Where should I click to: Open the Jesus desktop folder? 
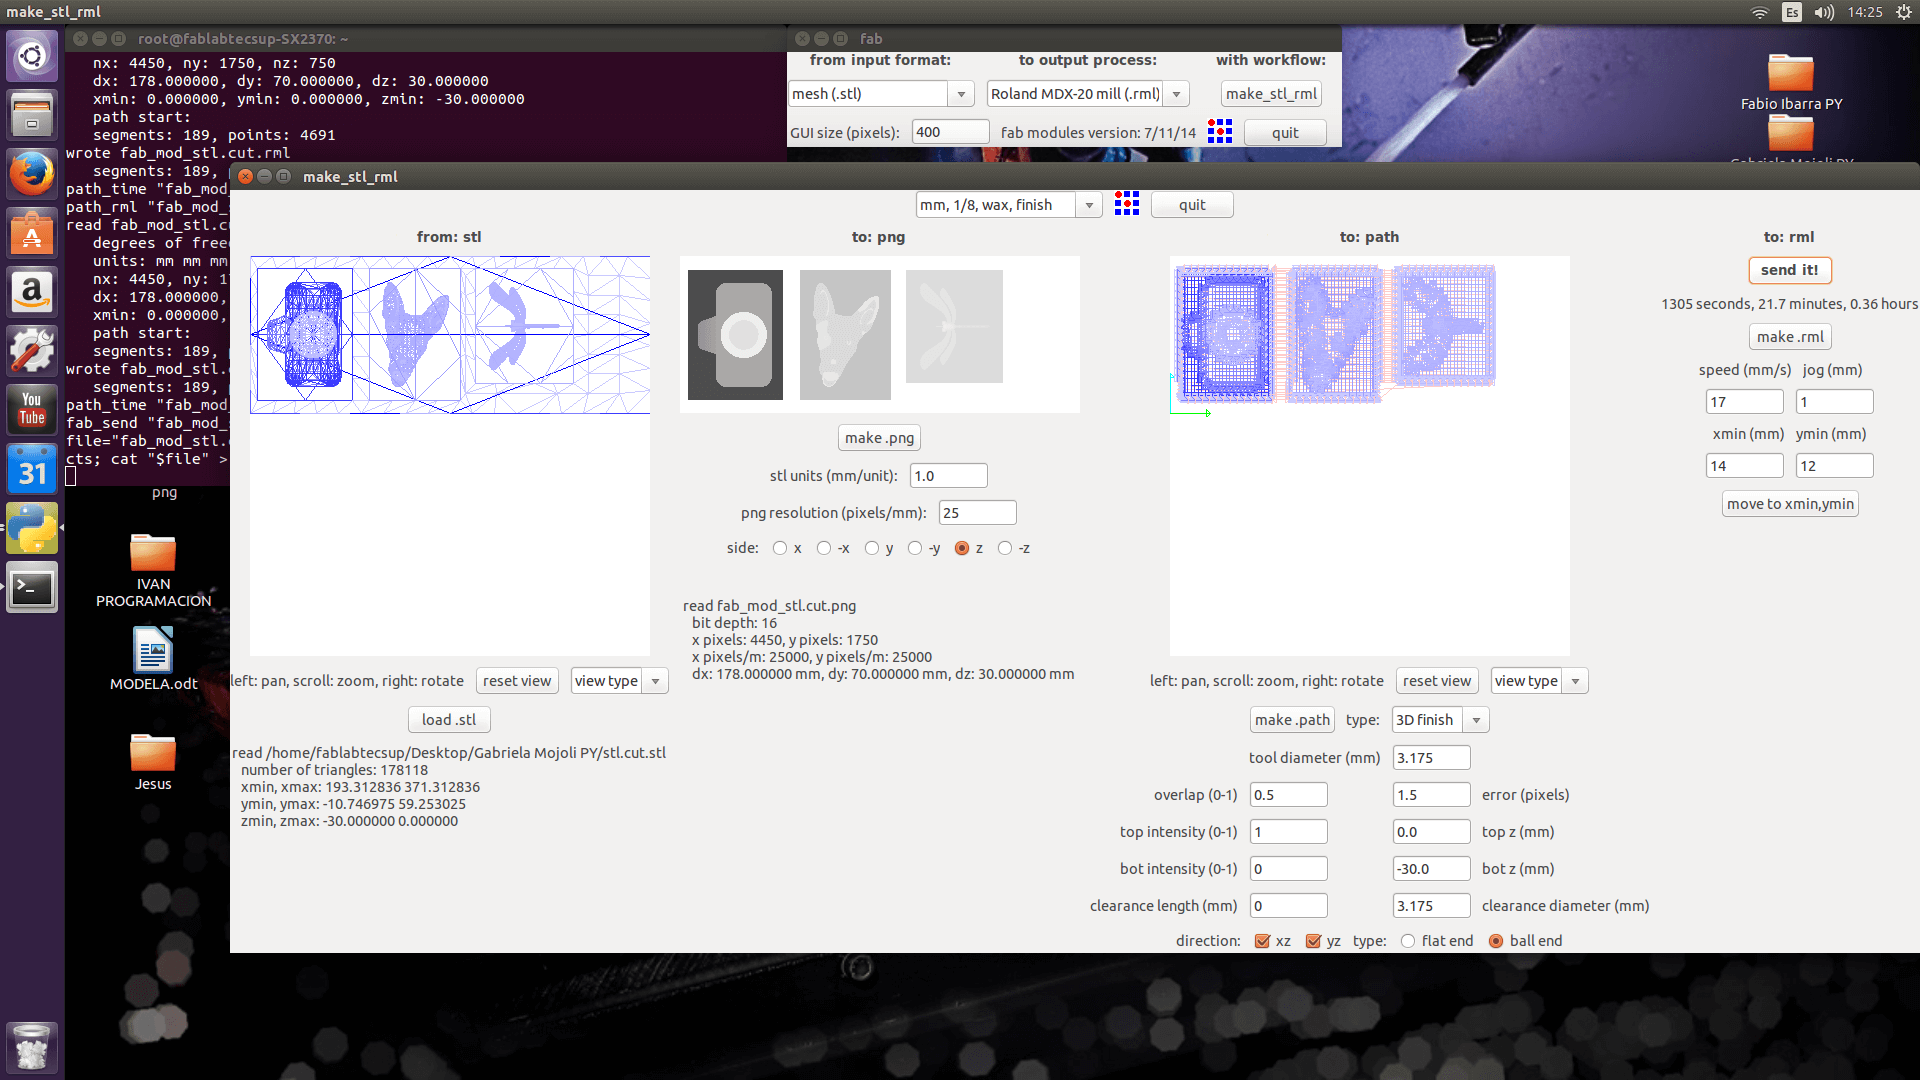tap(153, 762)
